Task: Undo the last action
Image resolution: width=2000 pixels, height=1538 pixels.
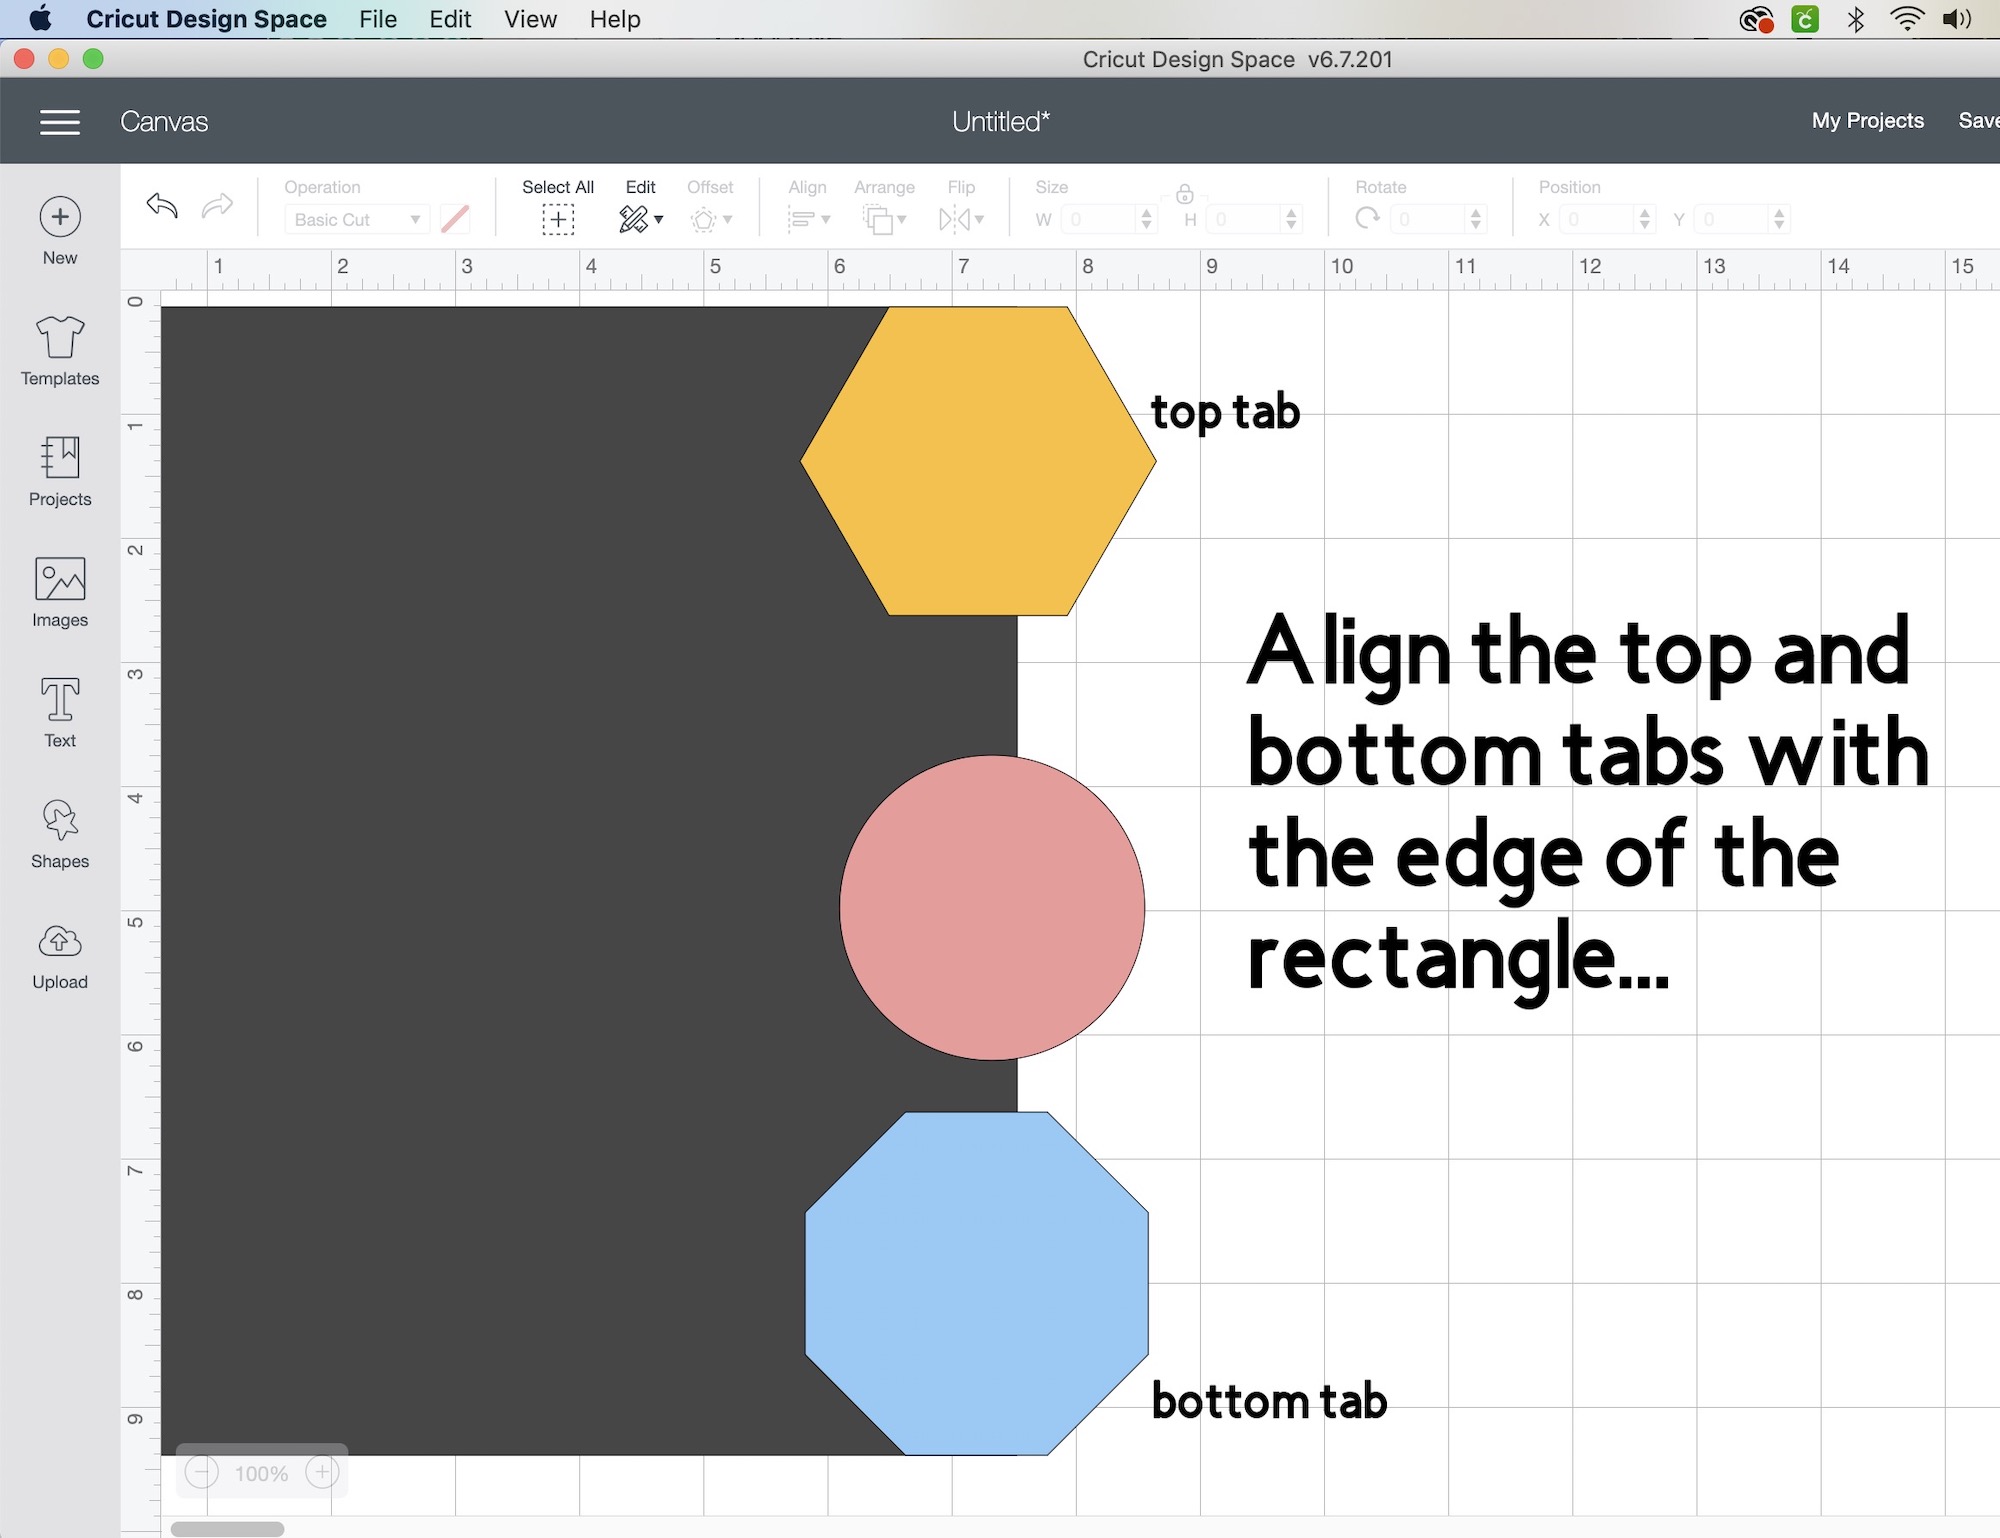Action: [162, 205]
